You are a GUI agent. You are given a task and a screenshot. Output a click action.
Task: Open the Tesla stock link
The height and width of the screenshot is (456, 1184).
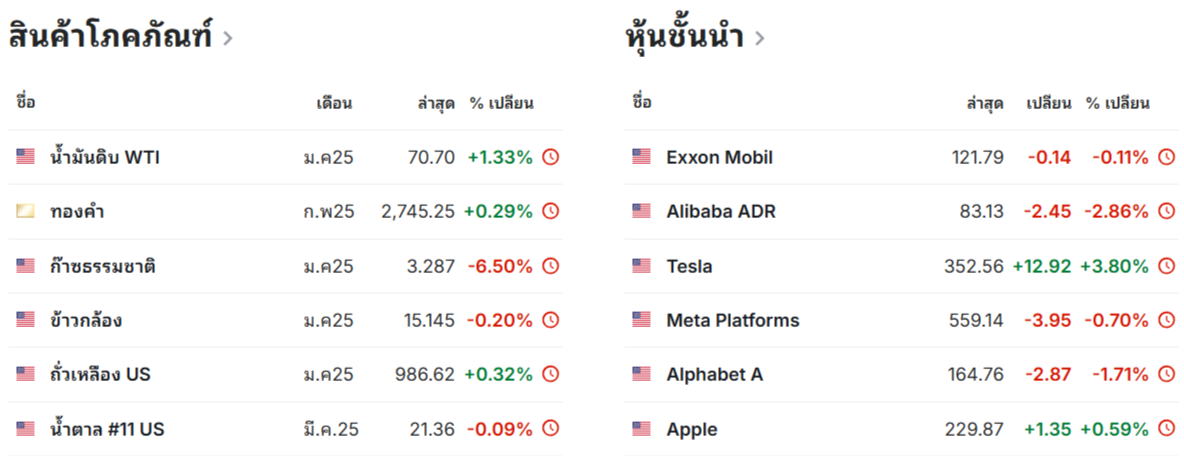pyautogui.click(x=689, y=266)
